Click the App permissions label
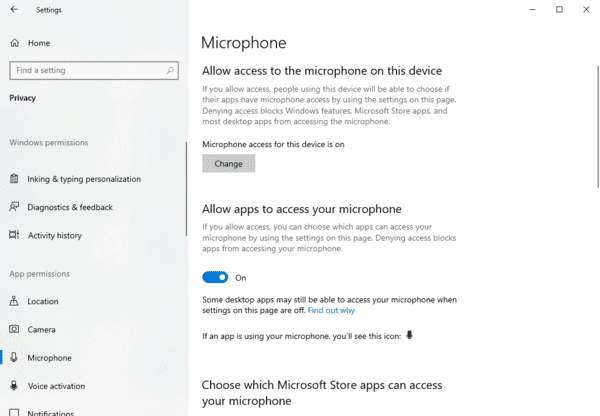Screen dimensions: 600x416 39,274
